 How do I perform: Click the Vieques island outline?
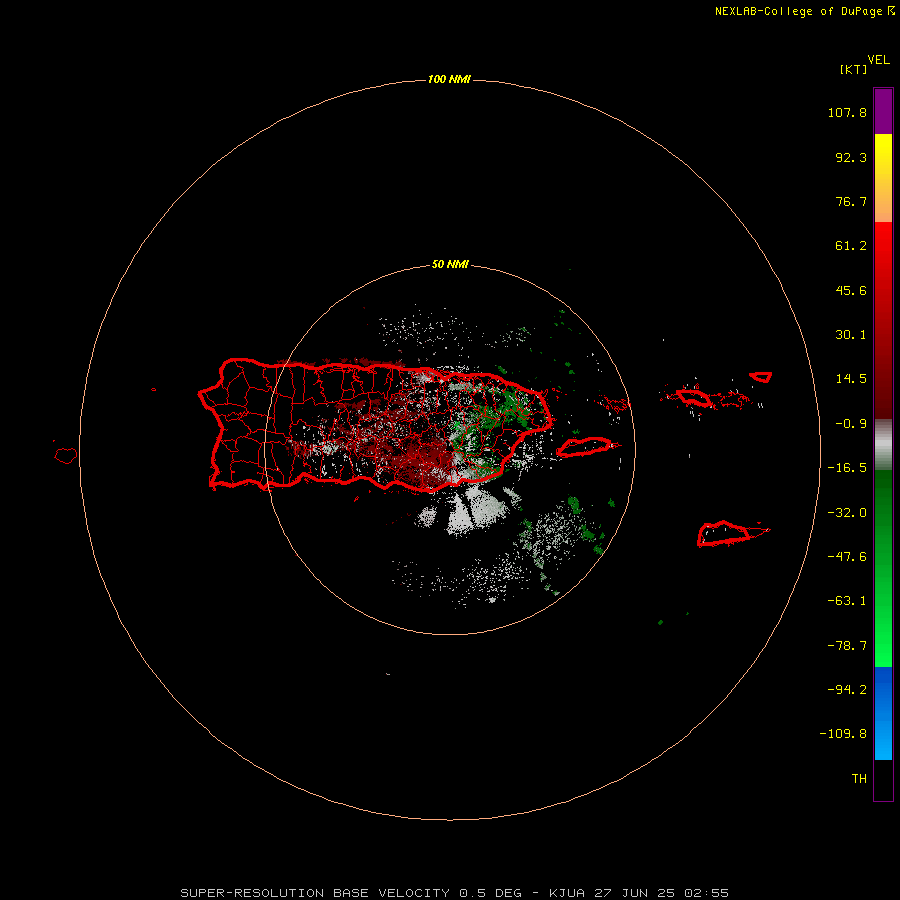coord(586,447)
